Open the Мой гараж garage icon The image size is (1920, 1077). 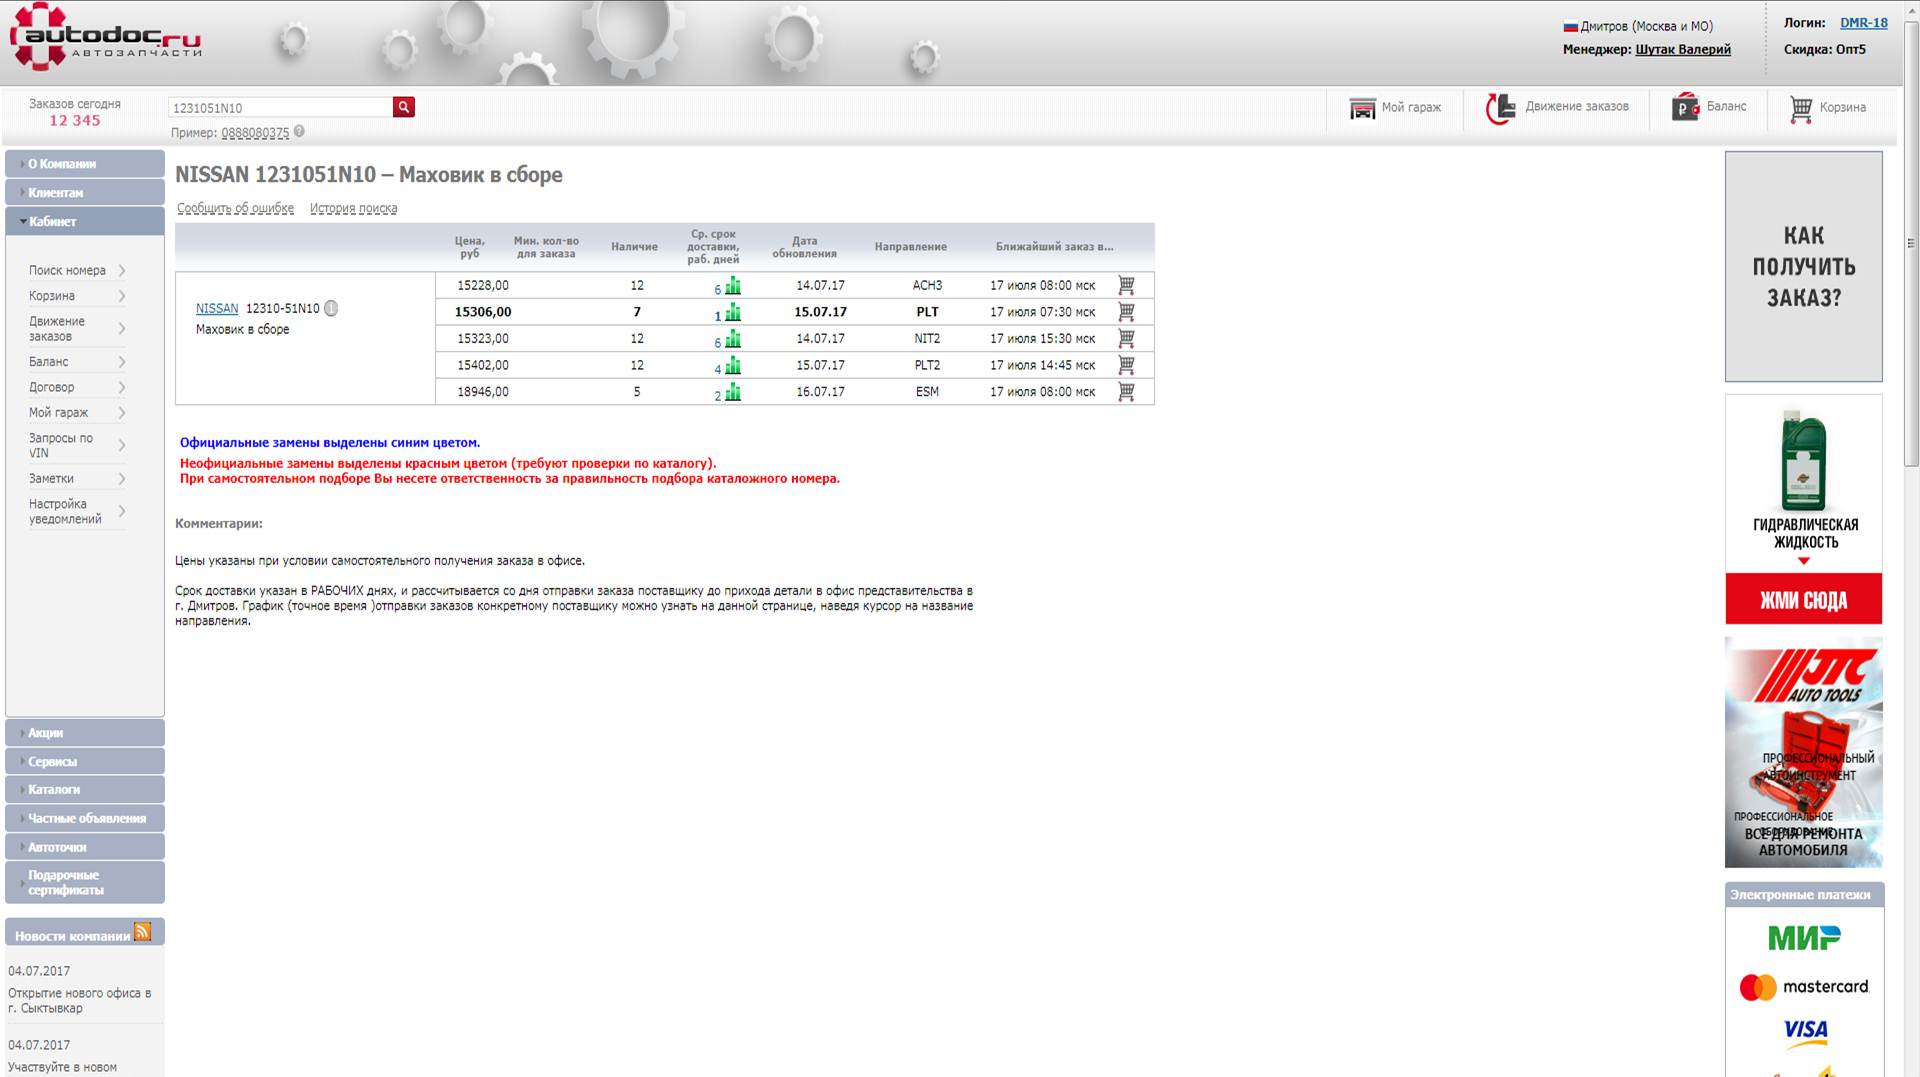(x=1362, y=108)
